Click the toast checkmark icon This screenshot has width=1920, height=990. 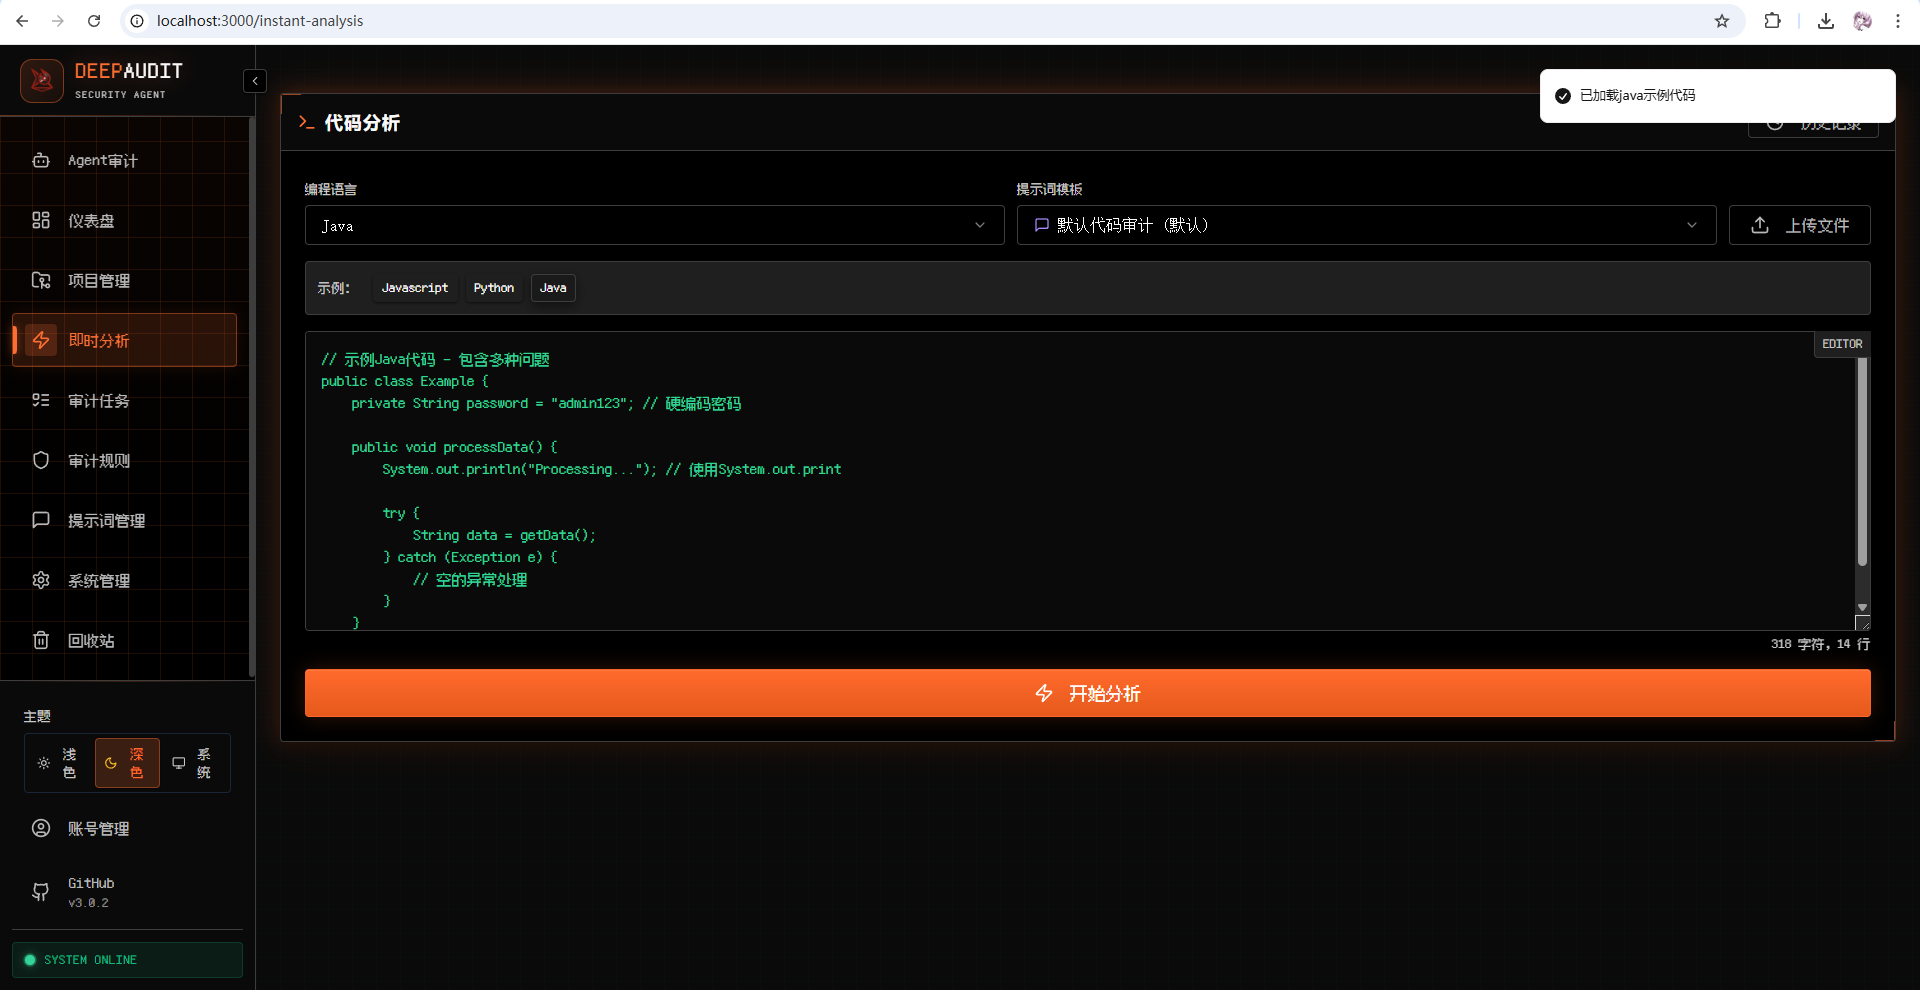[x=1563, y=96]
